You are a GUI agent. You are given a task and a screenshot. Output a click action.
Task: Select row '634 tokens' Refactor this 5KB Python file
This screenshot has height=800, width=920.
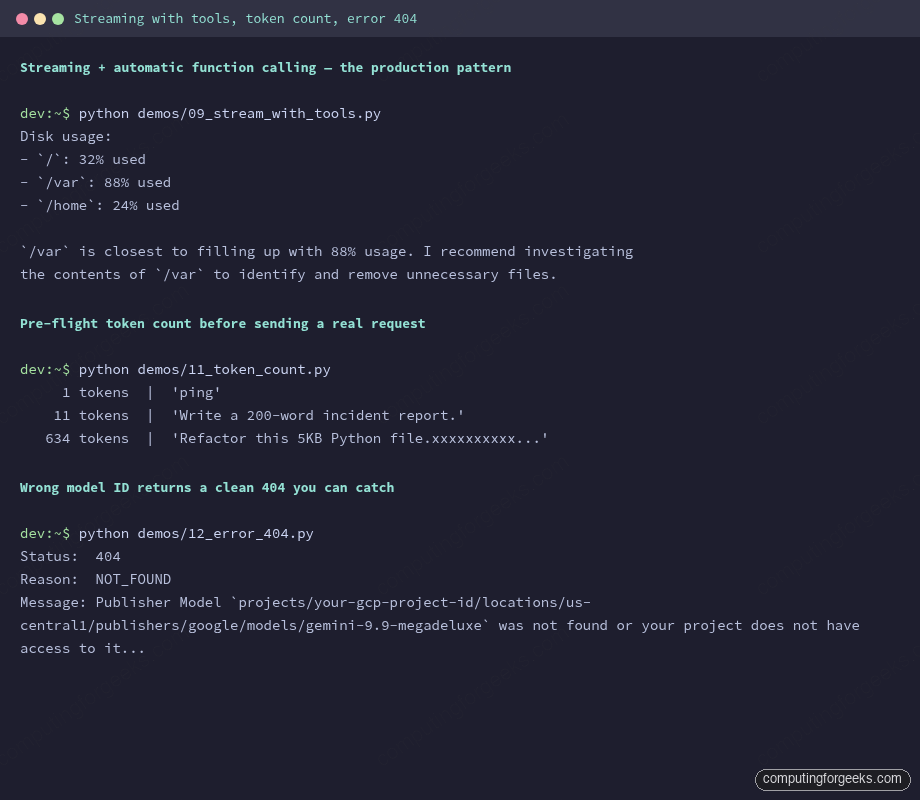296,438
